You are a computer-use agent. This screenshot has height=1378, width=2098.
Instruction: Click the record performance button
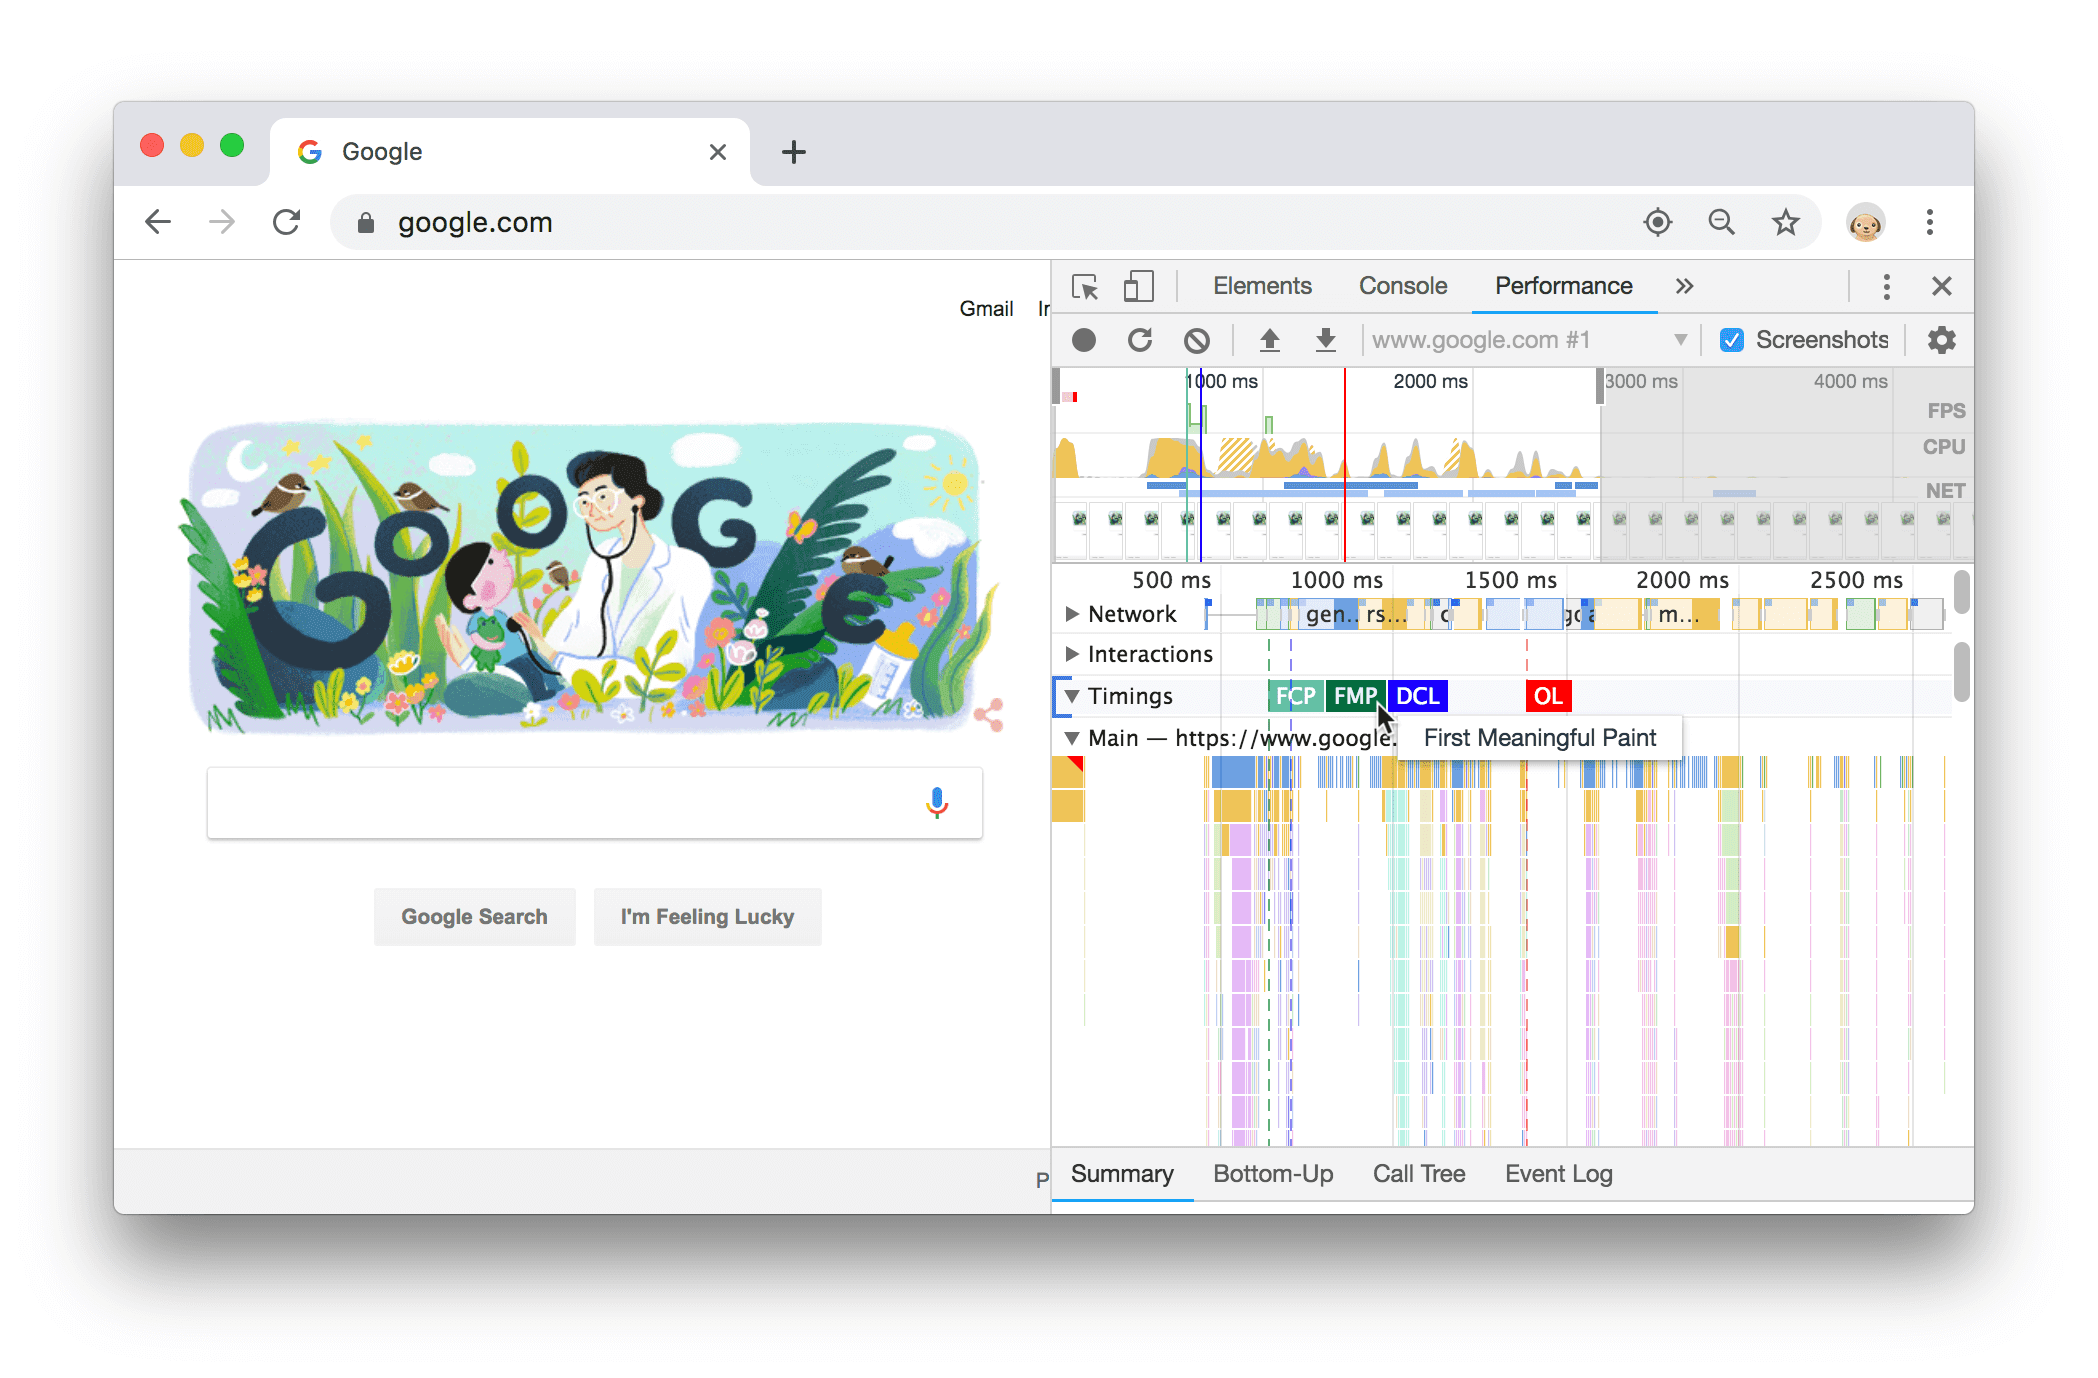[1083, 338]
